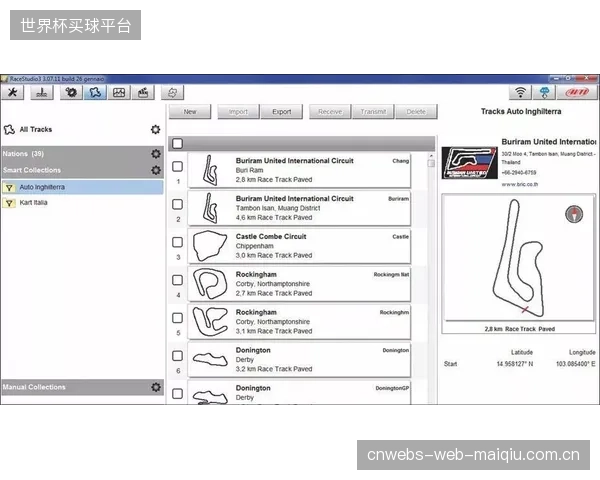The height and width of the screenshot is (480, 600).
Task: Click the grayed sync toolbar icon
Action: pos(172,93)
